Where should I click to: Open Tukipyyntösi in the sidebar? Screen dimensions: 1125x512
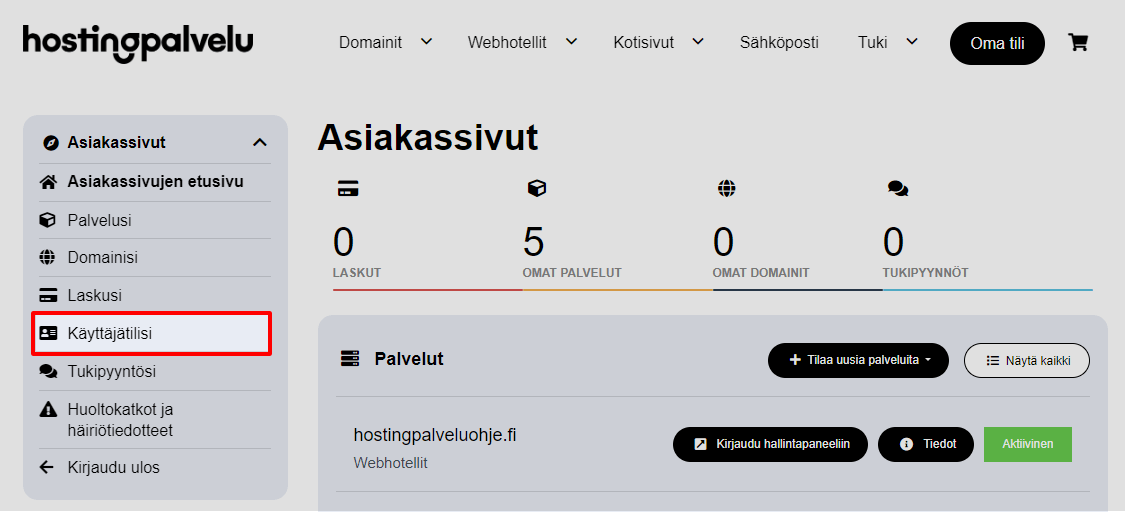point(112,371)
